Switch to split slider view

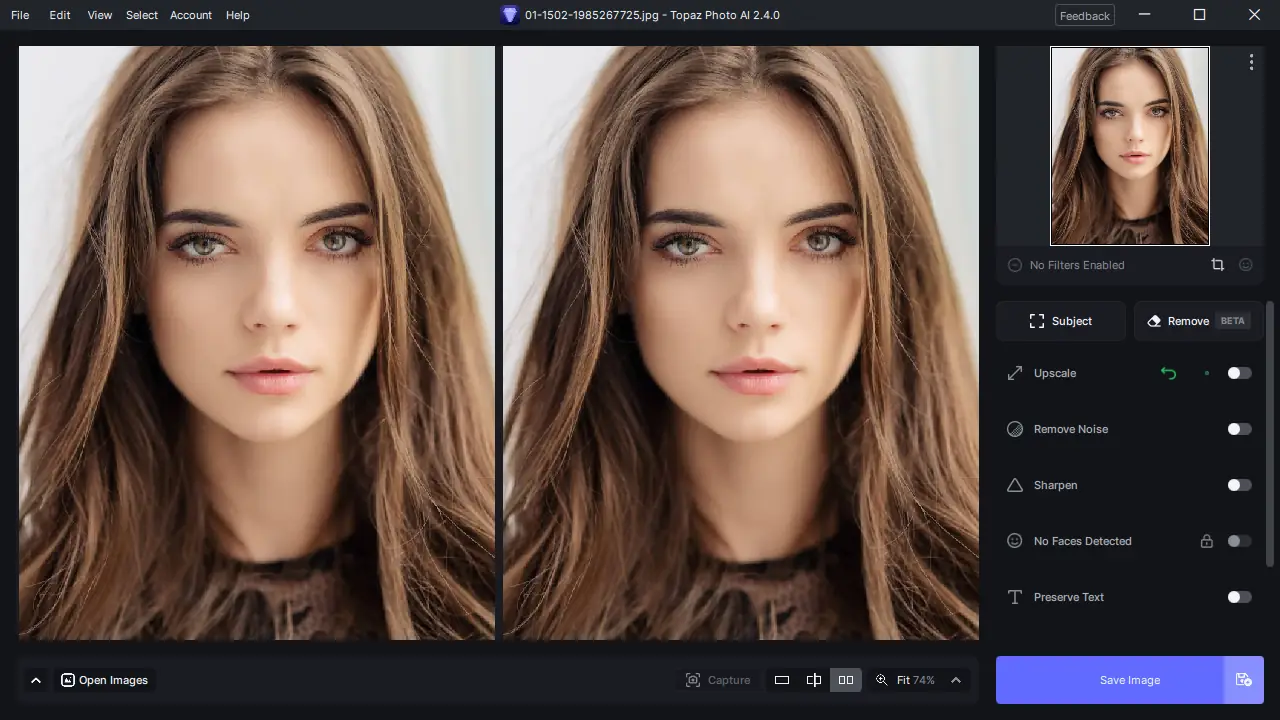click(x=814, y=680)
